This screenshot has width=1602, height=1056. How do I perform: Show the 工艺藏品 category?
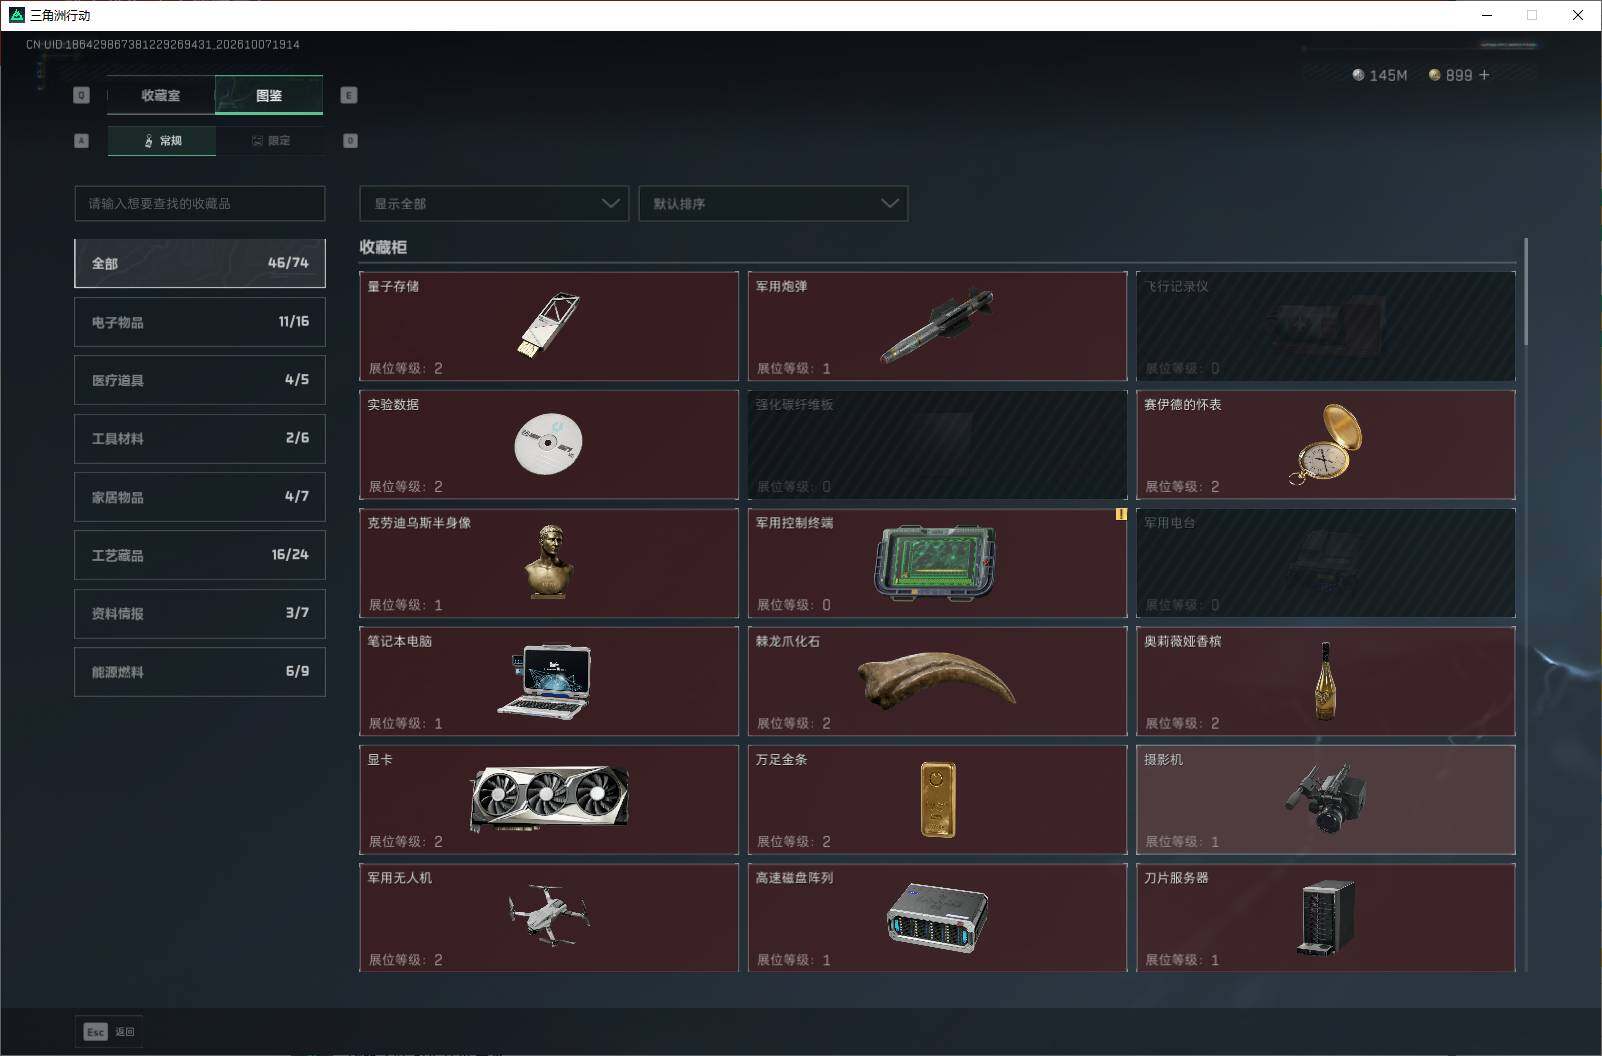point(200,555)
